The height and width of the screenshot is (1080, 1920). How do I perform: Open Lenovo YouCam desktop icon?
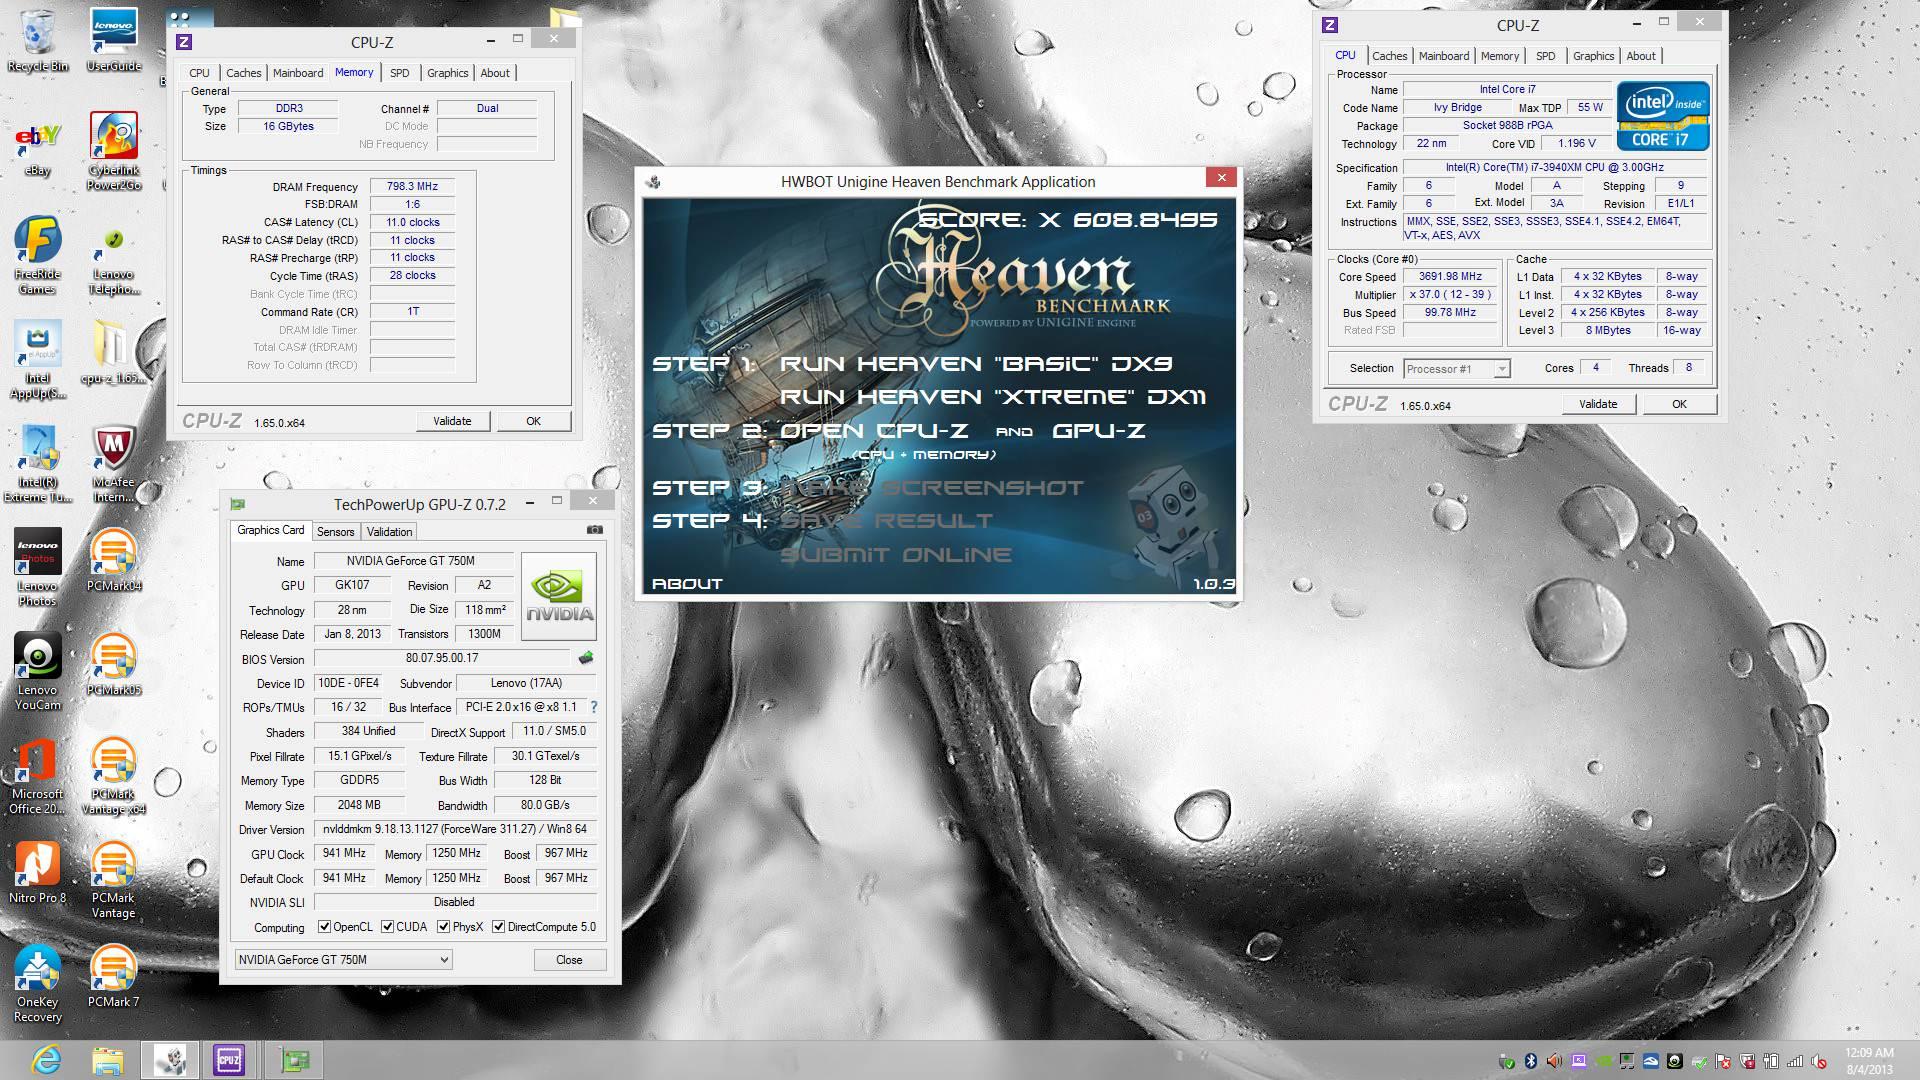[x=37, y=671]
